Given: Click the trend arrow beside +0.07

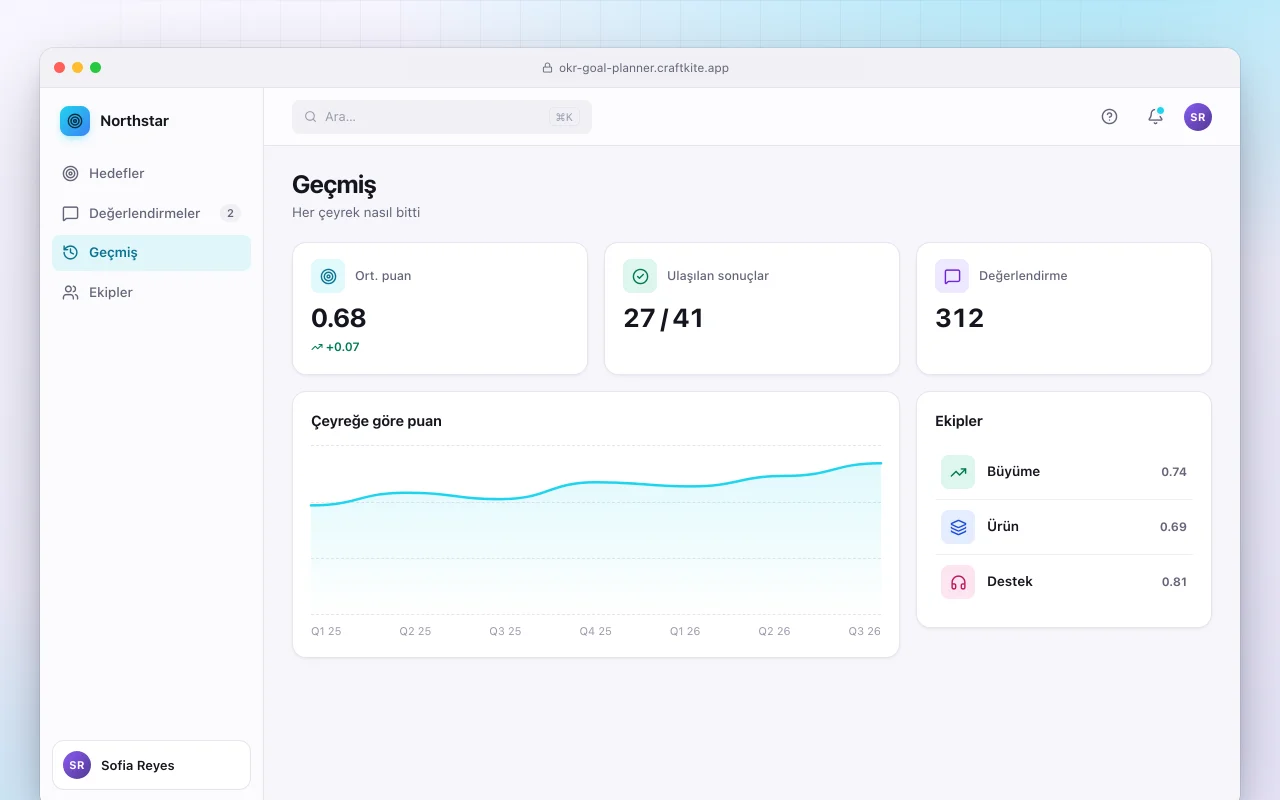Looking at the screenshot, I should (317, 347).
